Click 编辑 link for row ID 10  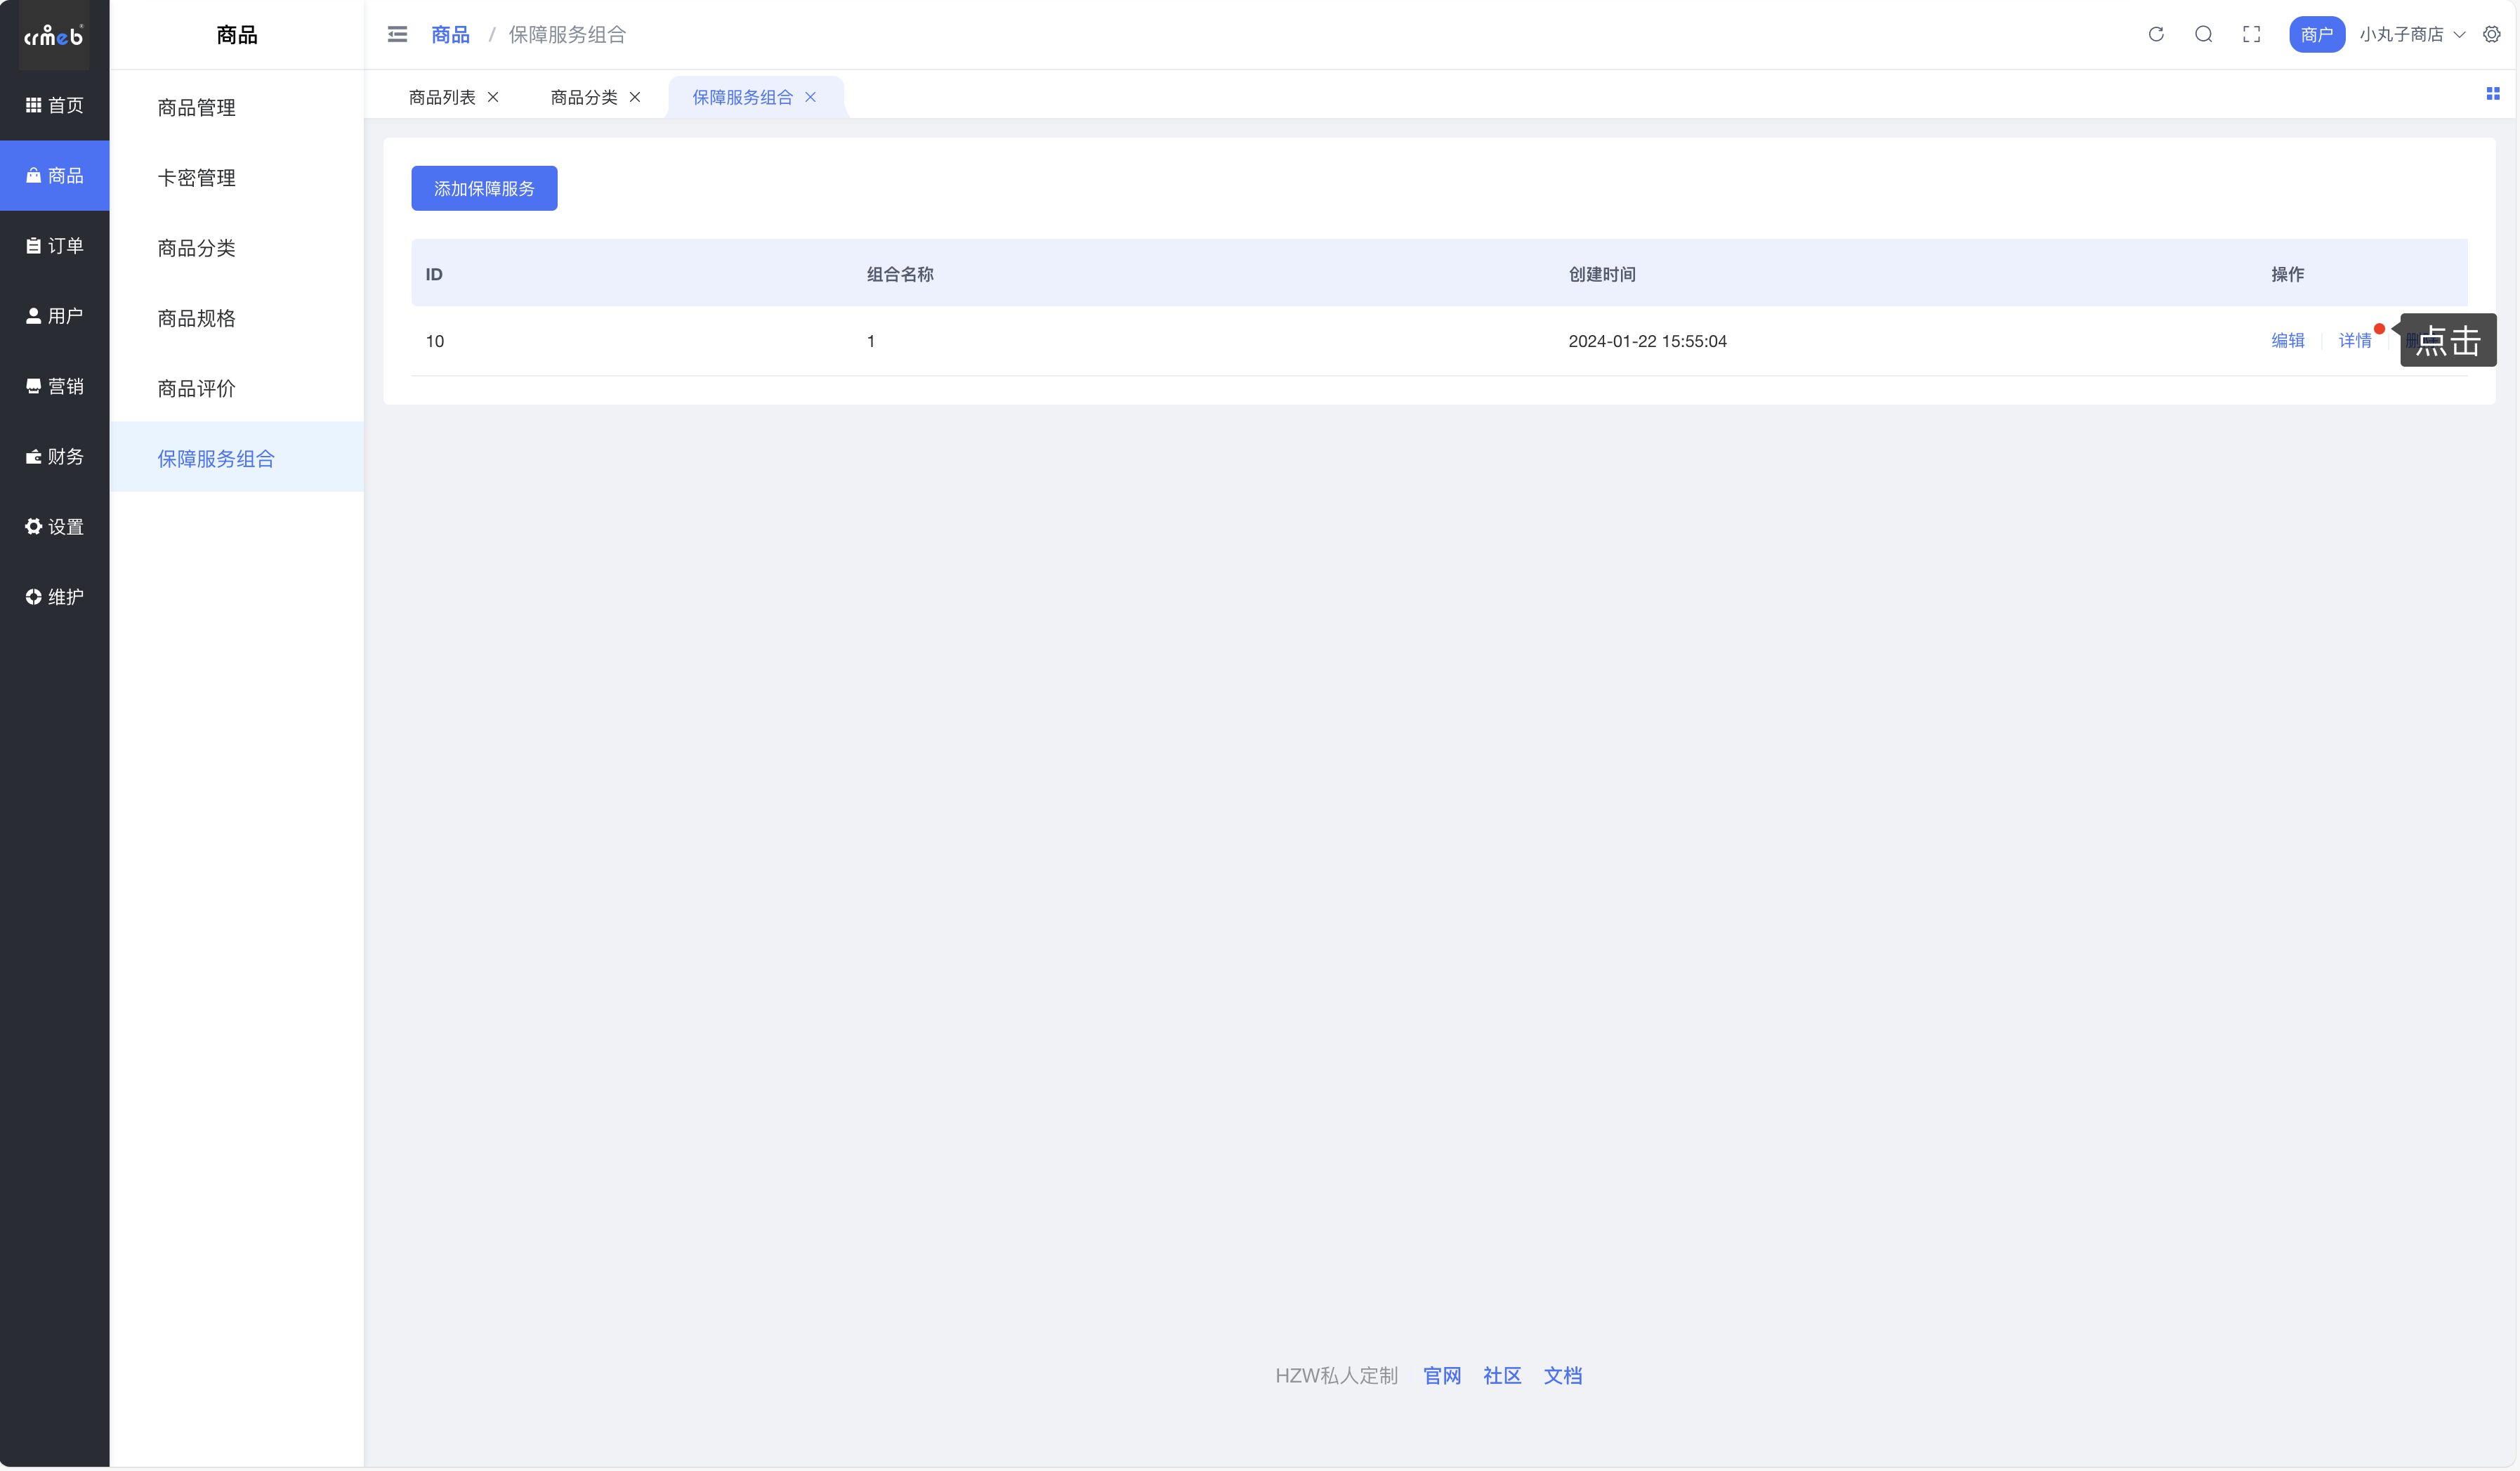coord(2287,341)
